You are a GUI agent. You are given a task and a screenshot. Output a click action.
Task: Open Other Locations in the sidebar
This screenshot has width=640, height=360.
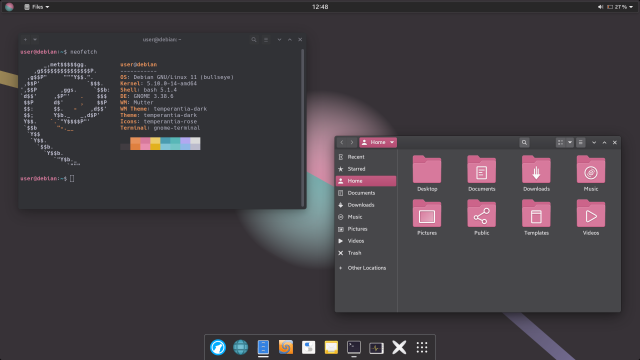point(366,268)
